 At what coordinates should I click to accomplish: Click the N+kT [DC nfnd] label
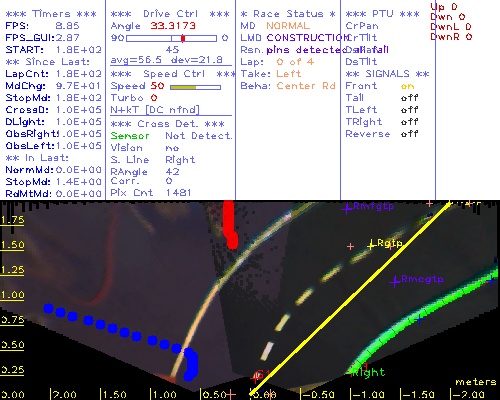(x=155, y=110)
